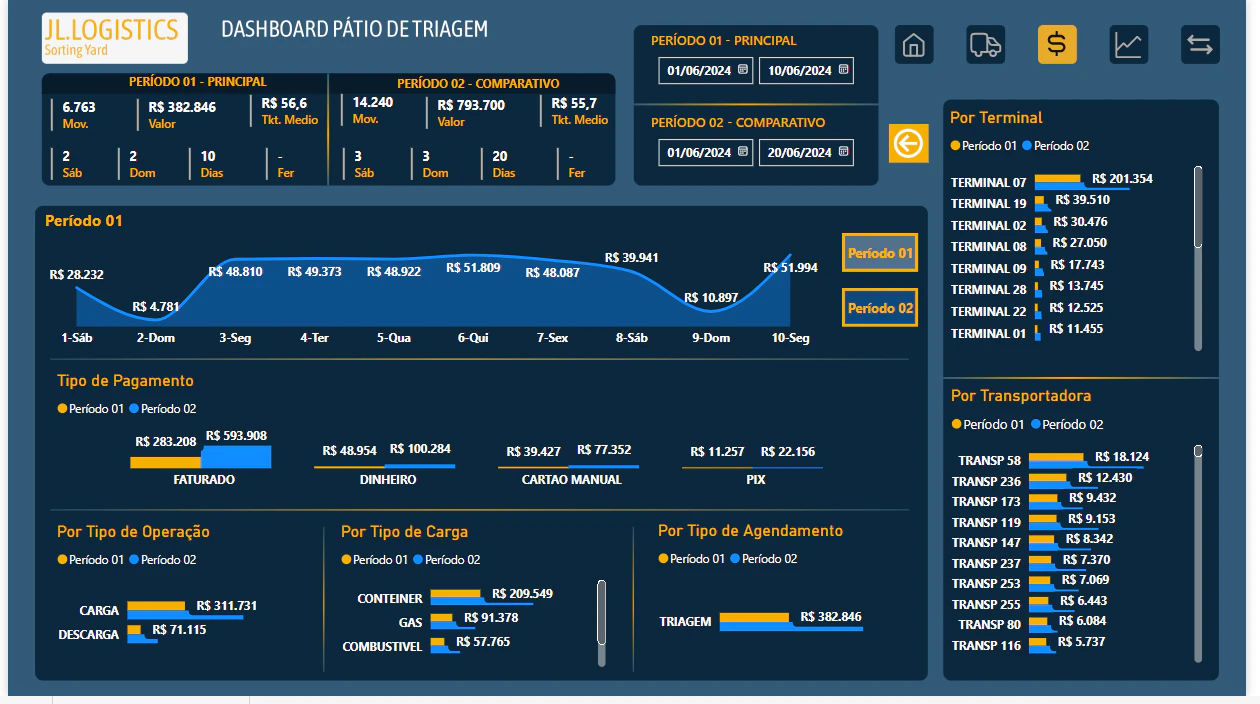Click the Por Transportadora list scrollbar

[1198, 451]
